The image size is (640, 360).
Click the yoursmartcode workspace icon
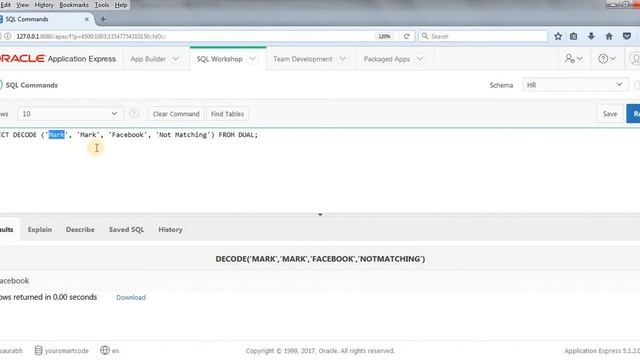(38, 351)
